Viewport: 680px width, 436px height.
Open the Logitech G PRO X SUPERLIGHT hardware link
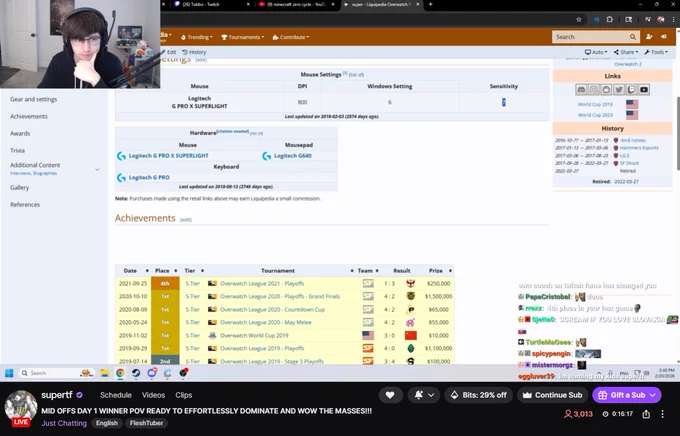[x=168, y=156]
